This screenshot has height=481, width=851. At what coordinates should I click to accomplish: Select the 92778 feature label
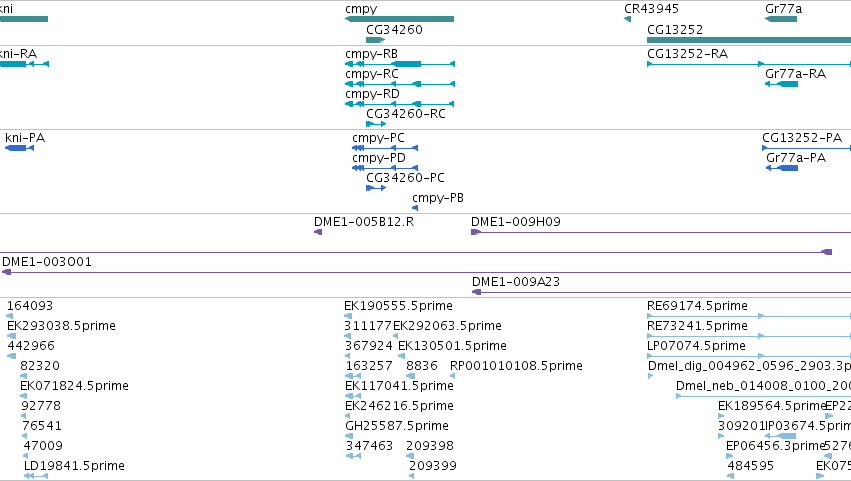(x=41, y=406)
